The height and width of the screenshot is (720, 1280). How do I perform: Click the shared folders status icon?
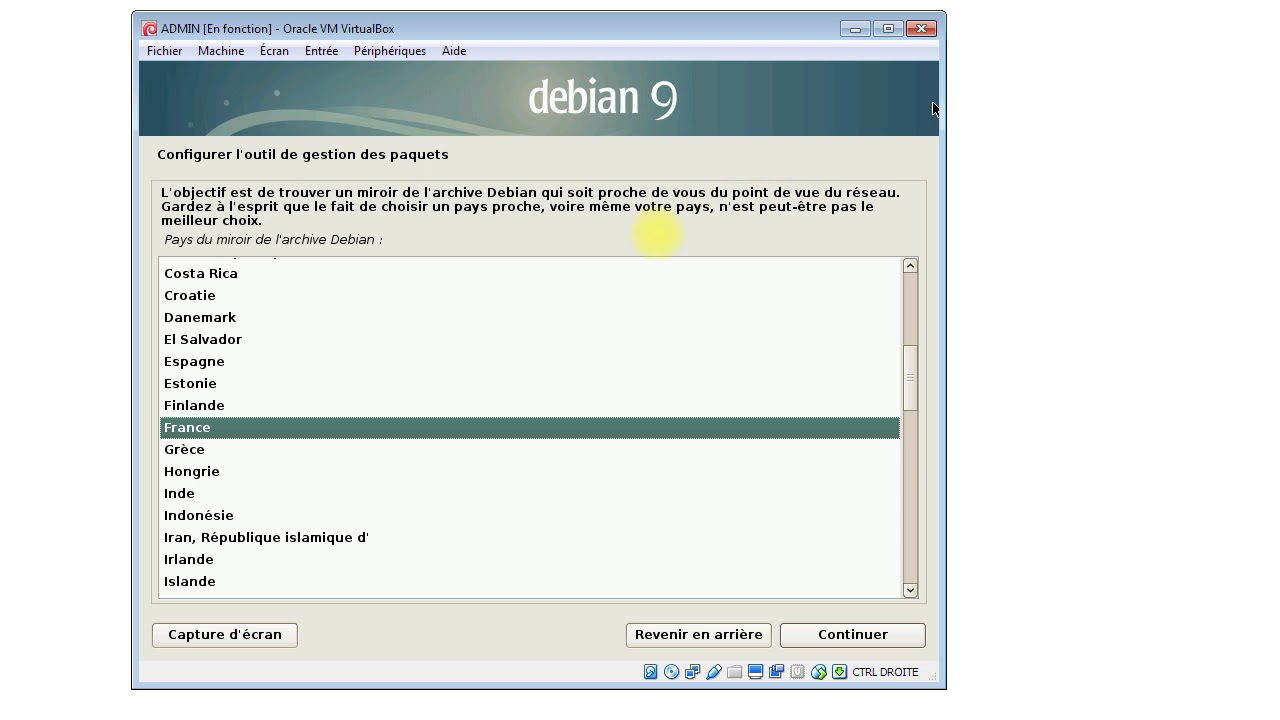(735, 672)
